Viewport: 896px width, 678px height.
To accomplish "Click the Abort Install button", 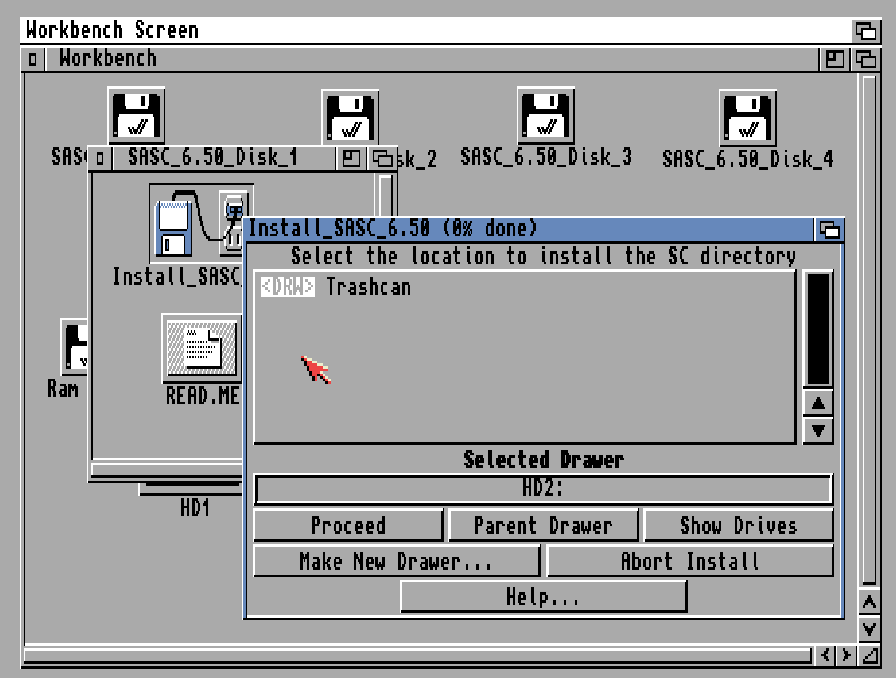I will tap(690, 561).
